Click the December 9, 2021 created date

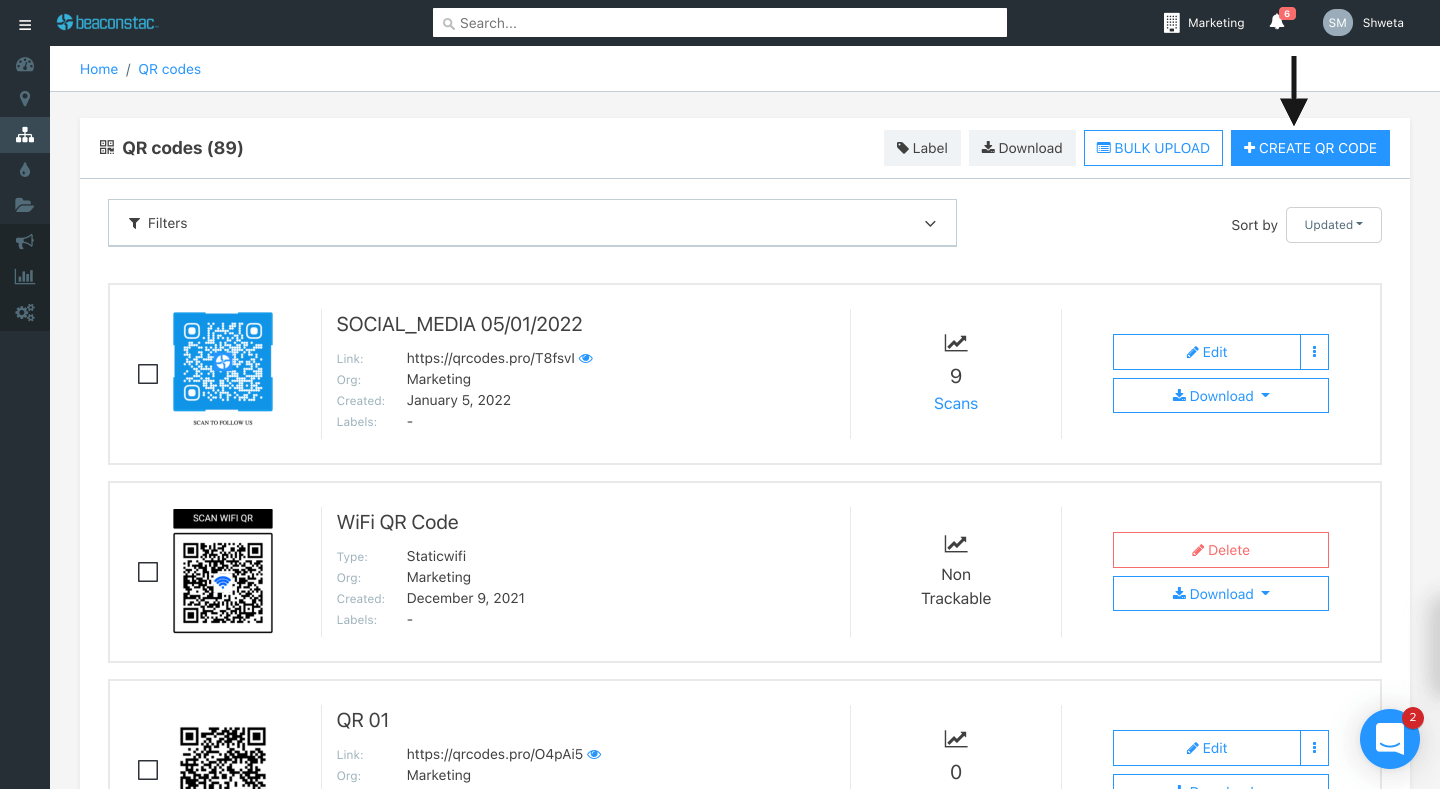(x=466, y=598)
